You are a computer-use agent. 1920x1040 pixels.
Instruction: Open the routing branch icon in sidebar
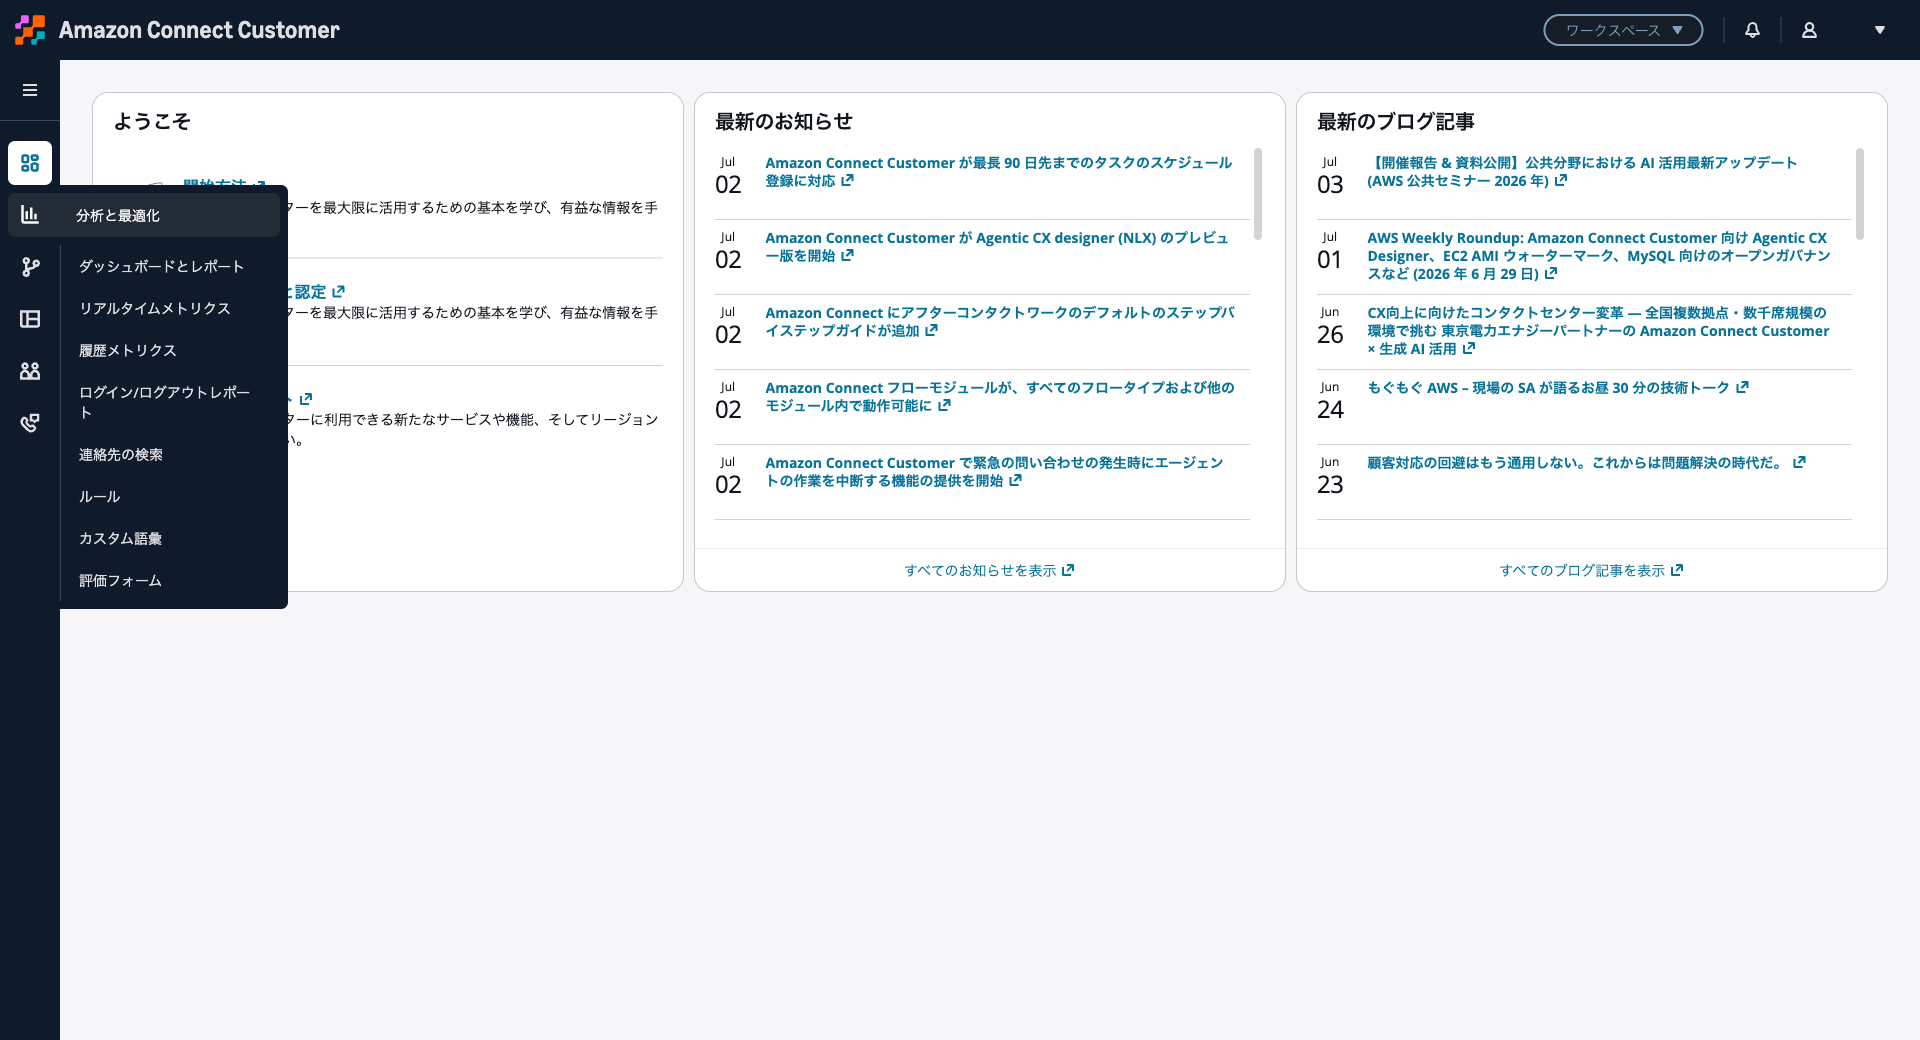click(30, 267)
